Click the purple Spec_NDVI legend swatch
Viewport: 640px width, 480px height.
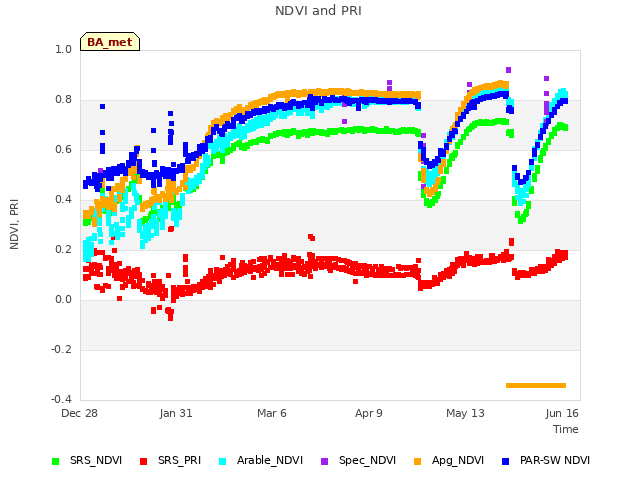[x=324, y=461]
